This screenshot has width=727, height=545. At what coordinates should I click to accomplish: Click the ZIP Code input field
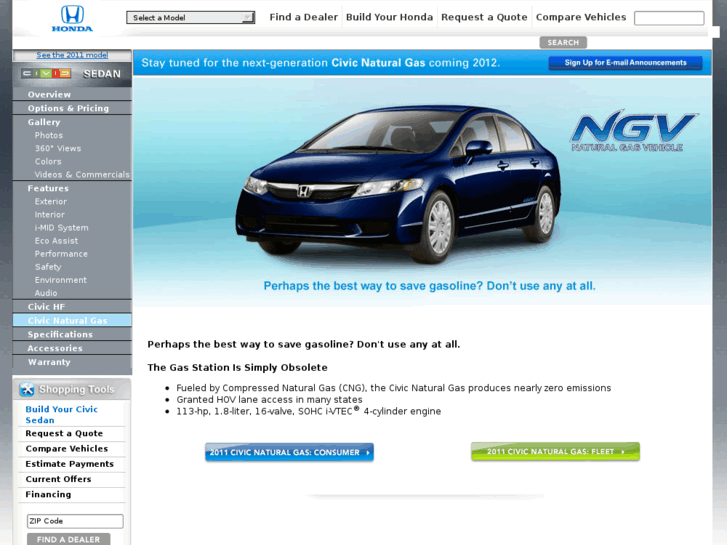[75, 521]
